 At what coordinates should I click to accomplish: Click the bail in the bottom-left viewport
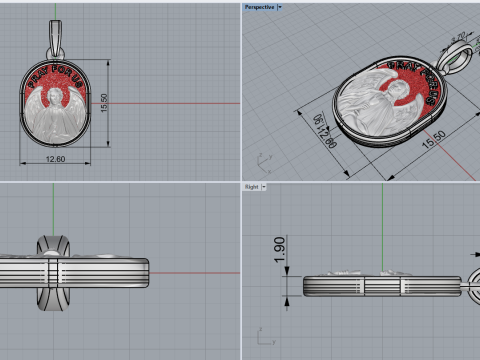tap(53, 273)
